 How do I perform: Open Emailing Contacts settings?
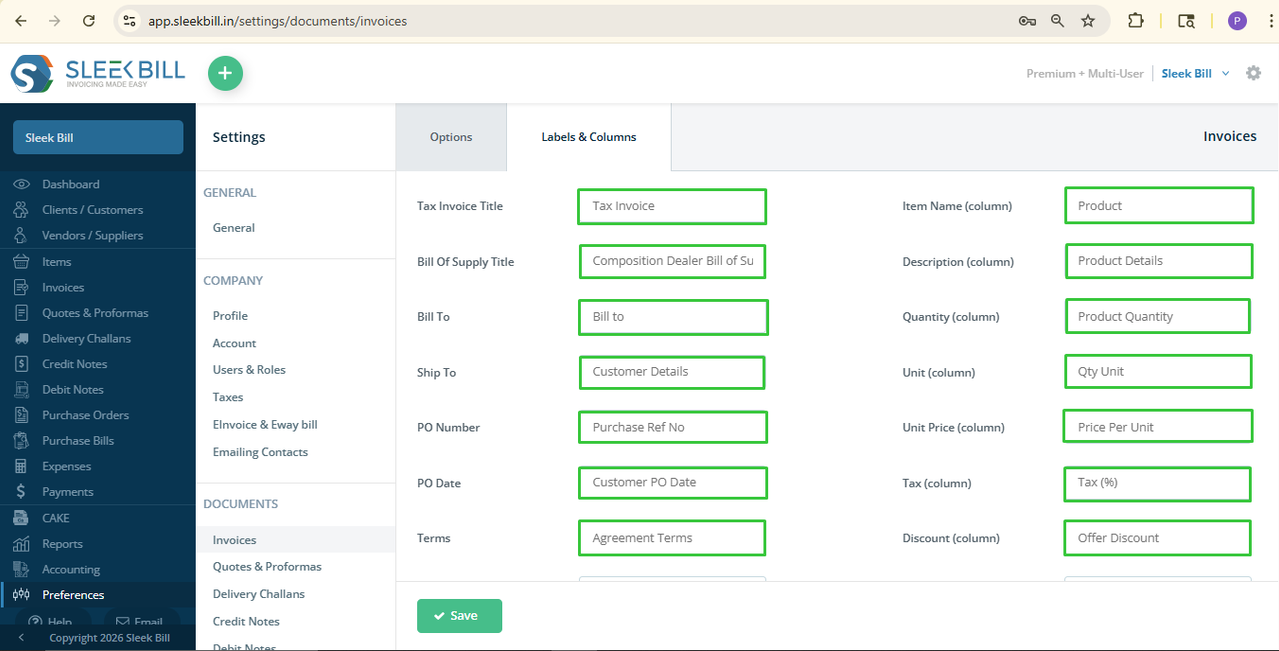(x=260, y=452)
